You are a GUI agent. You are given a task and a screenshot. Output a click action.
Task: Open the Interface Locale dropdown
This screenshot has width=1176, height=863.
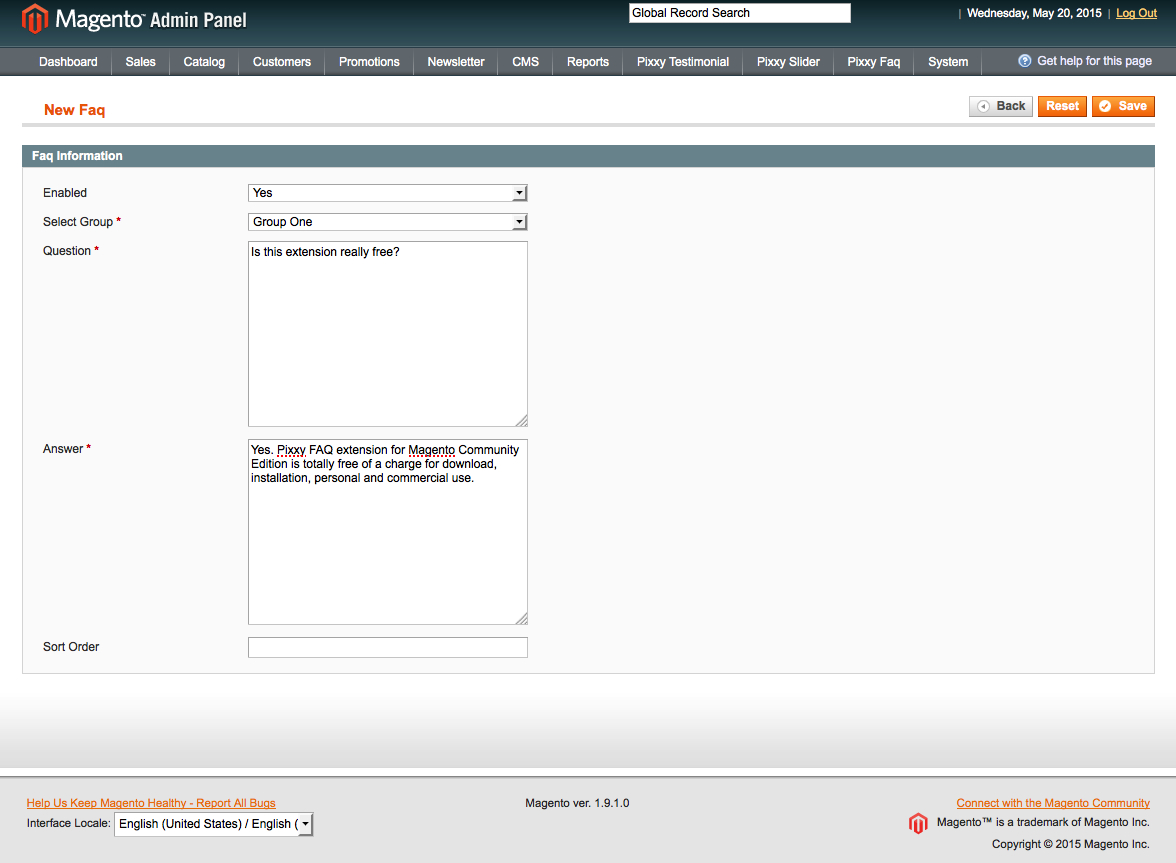click(x=214, y=824)
